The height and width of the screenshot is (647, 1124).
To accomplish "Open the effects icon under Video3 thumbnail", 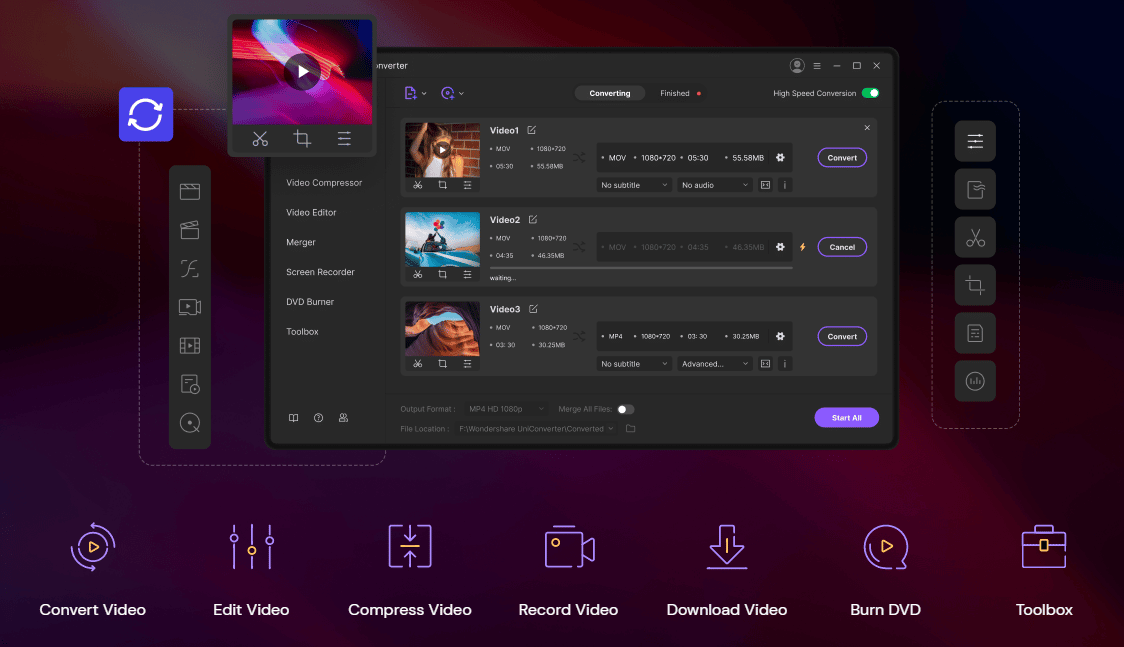I will [x=467, y=364].
